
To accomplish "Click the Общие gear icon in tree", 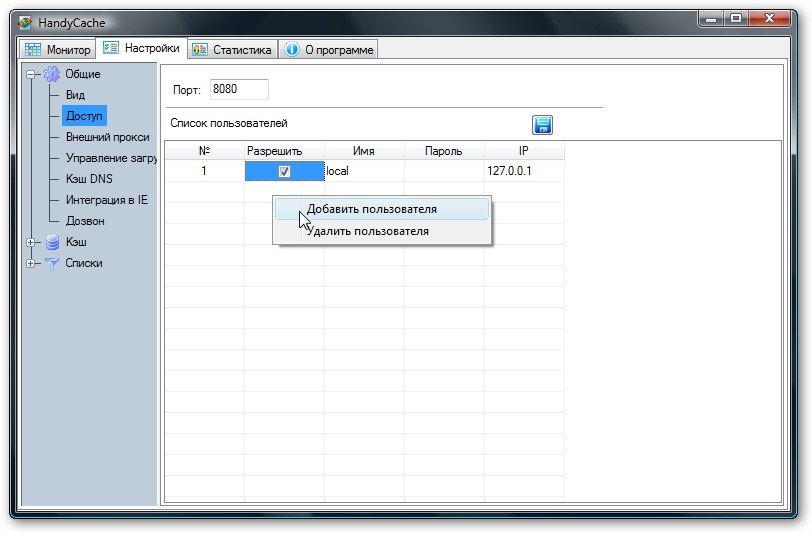I will point(52,74).
